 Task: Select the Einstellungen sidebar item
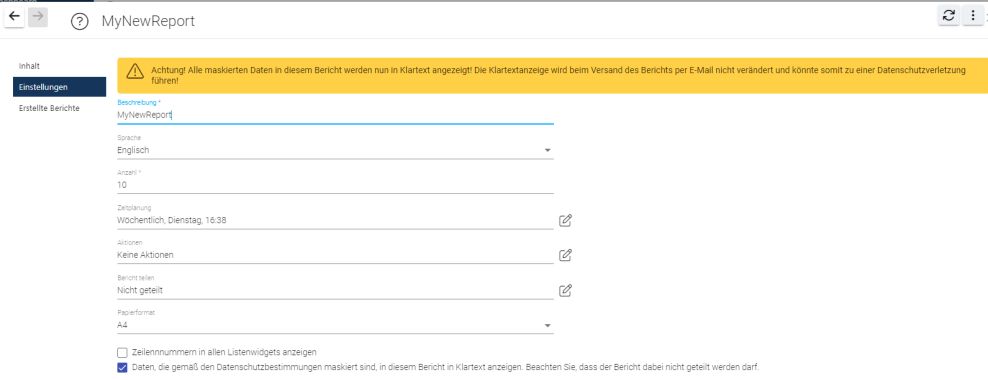59,87
